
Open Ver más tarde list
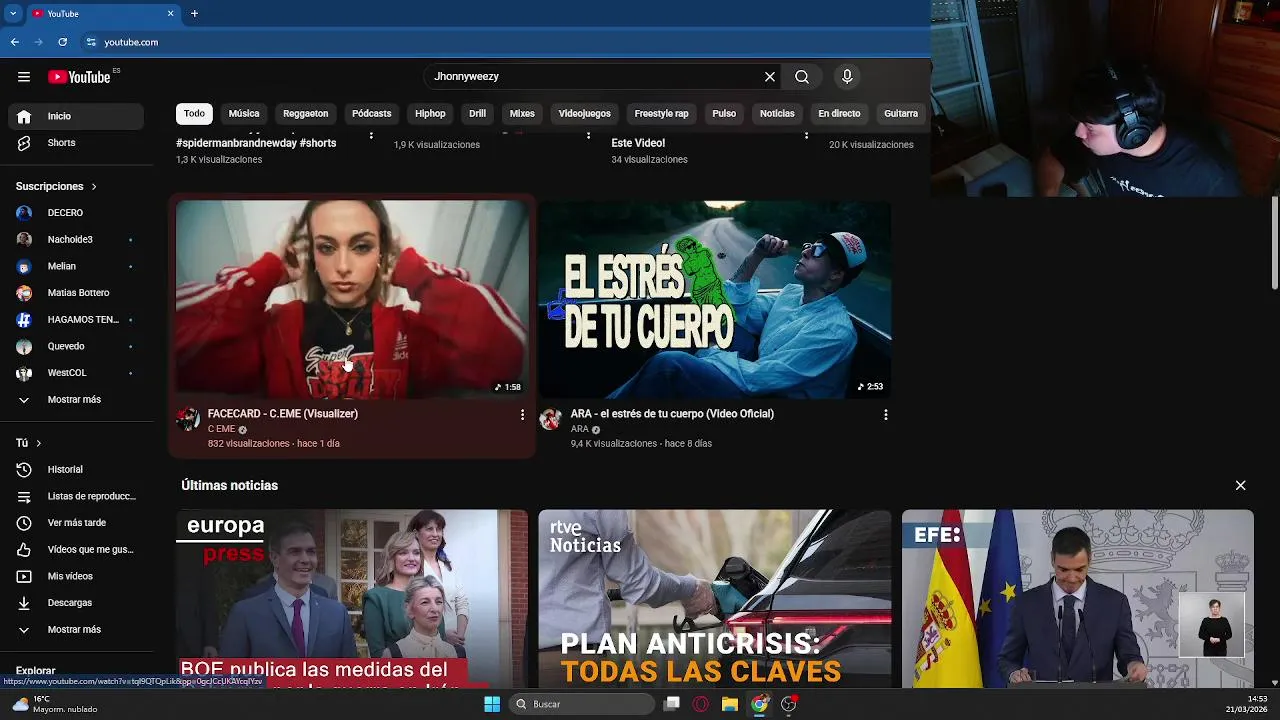coord(76,523)
